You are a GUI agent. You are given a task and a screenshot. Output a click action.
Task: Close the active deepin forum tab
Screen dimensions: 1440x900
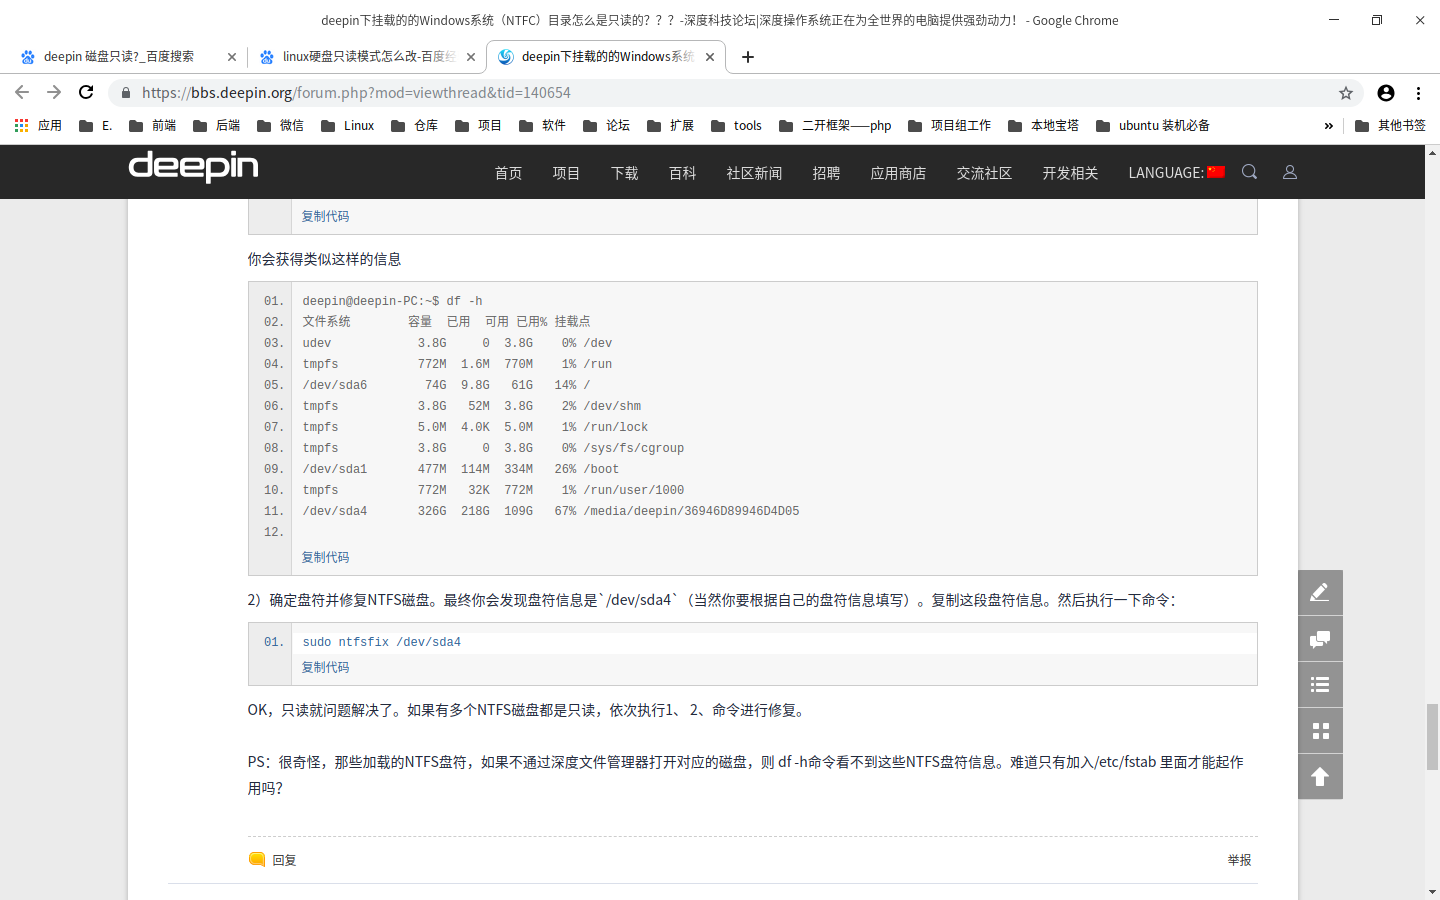[710, 57]
